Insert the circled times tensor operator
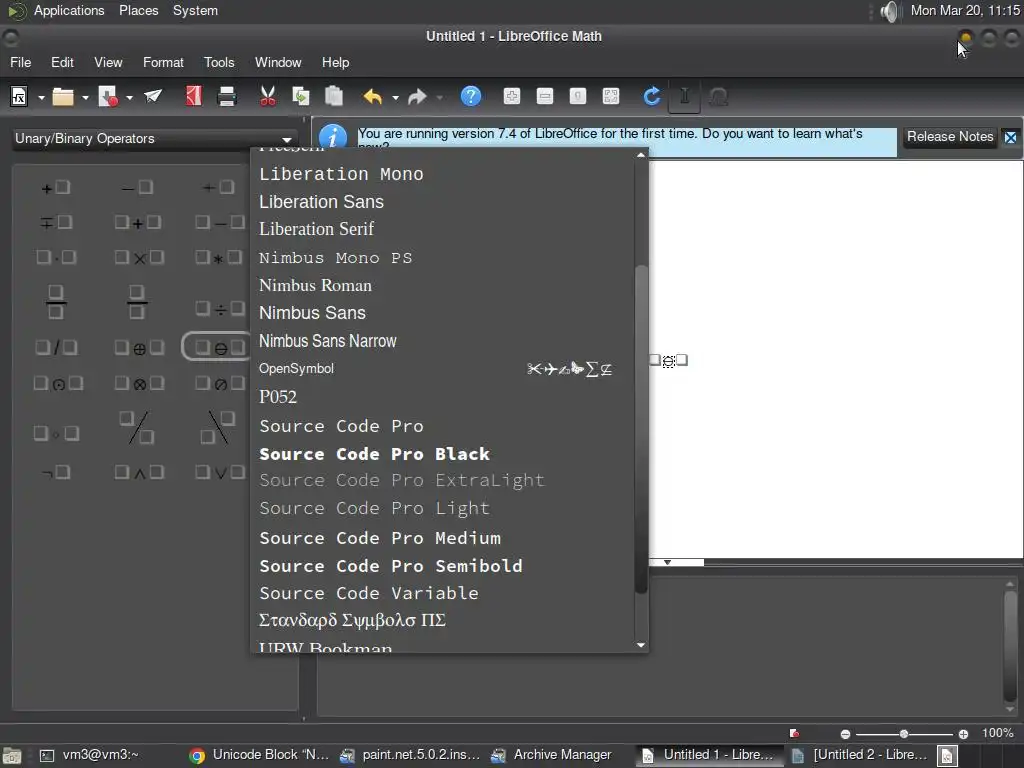Screen dimensions: 1024x768 pos(138,383)
